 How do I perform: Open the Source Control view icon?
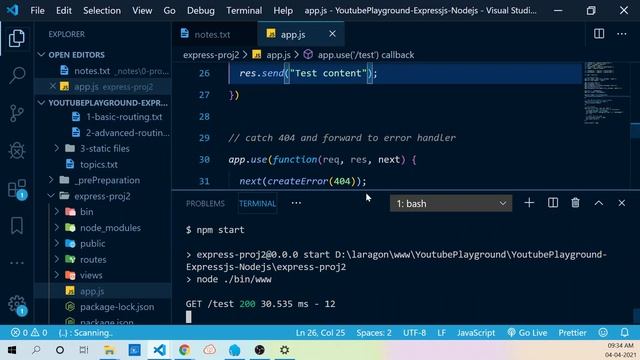(17, 113)
